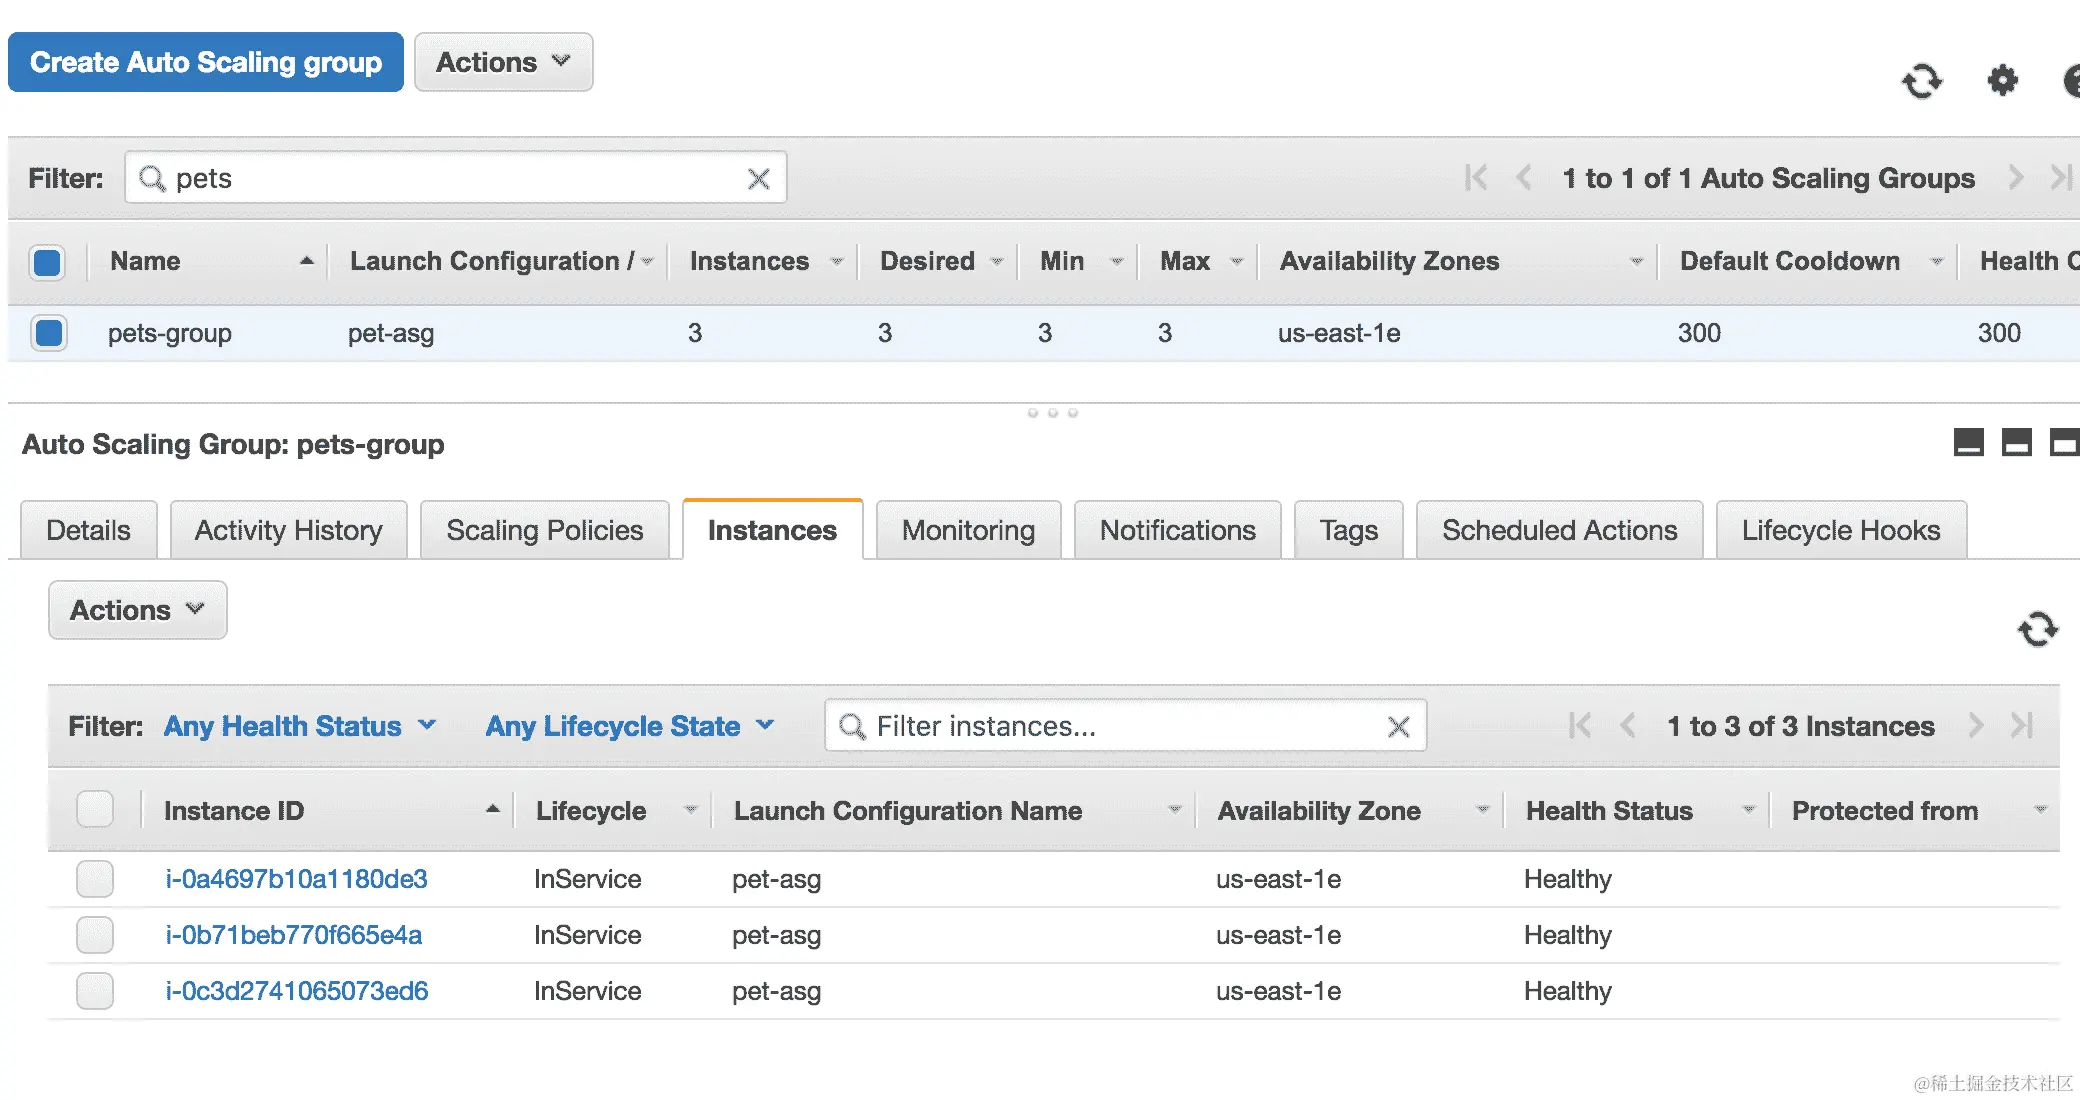Refresh the instances list in lower panel

pyautogui.click(x=2037, y=629)
